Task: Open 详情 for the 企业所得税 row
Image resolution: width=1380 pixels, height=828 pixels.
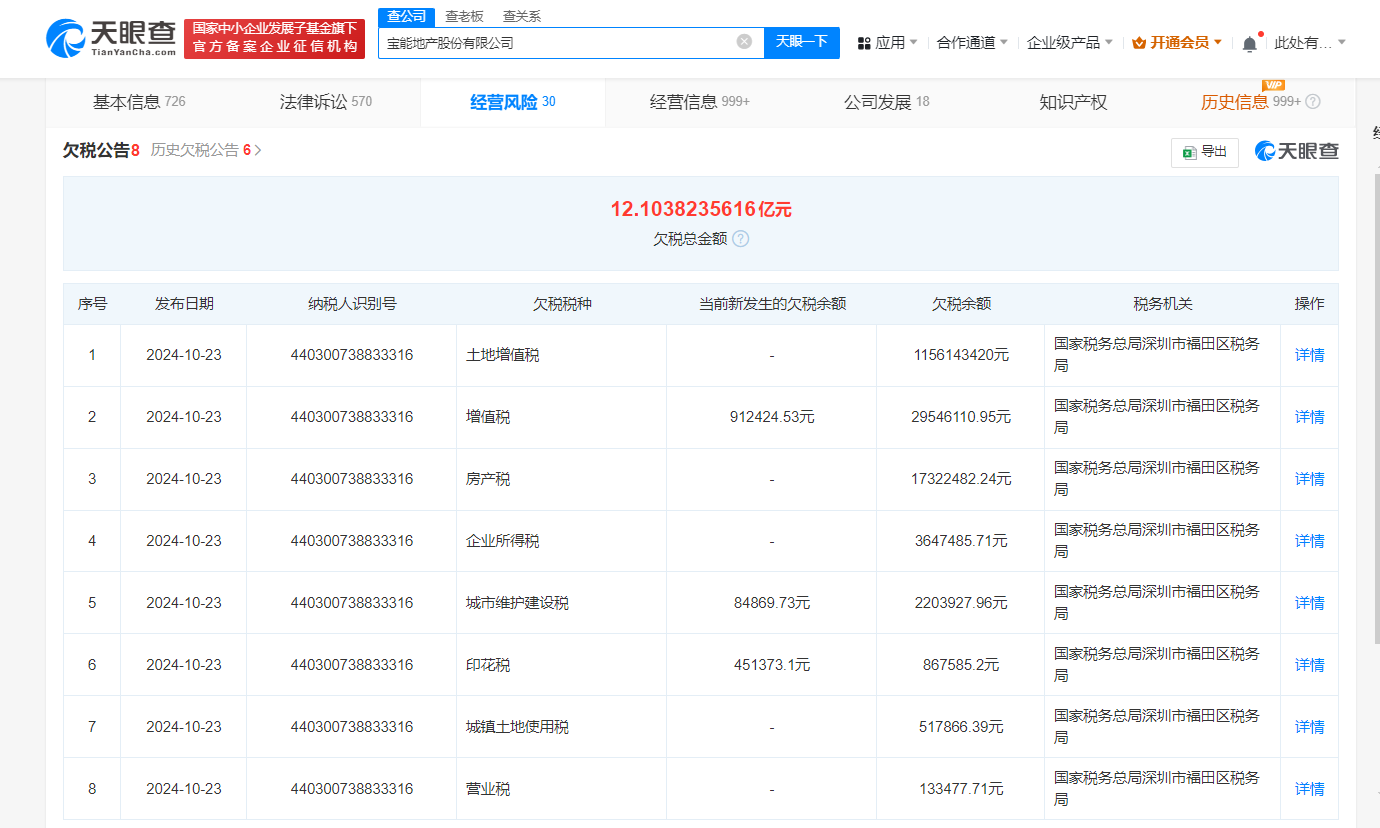Action: pyautogui.click(x=1309, y=541)
